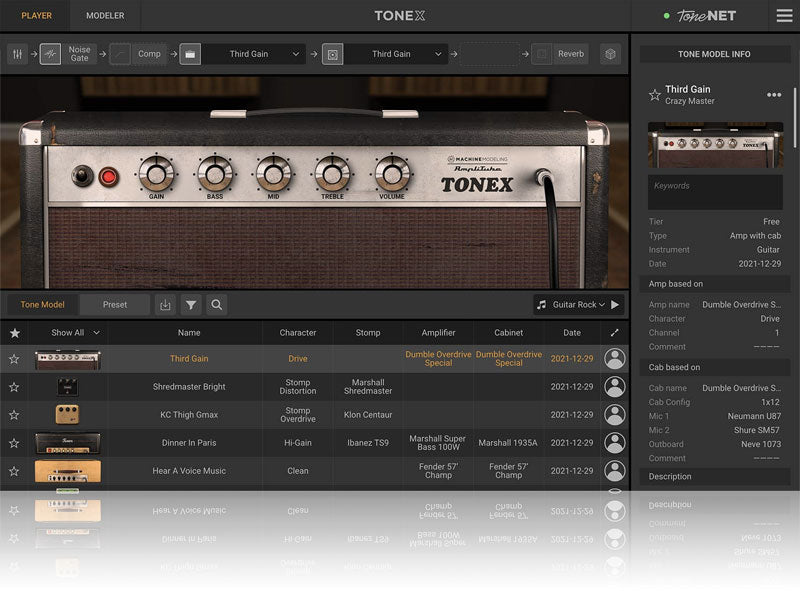Open user profile icon in Dinner In Paris row
This screenshot has height=591, width=800.
click(x=615, y=443)
